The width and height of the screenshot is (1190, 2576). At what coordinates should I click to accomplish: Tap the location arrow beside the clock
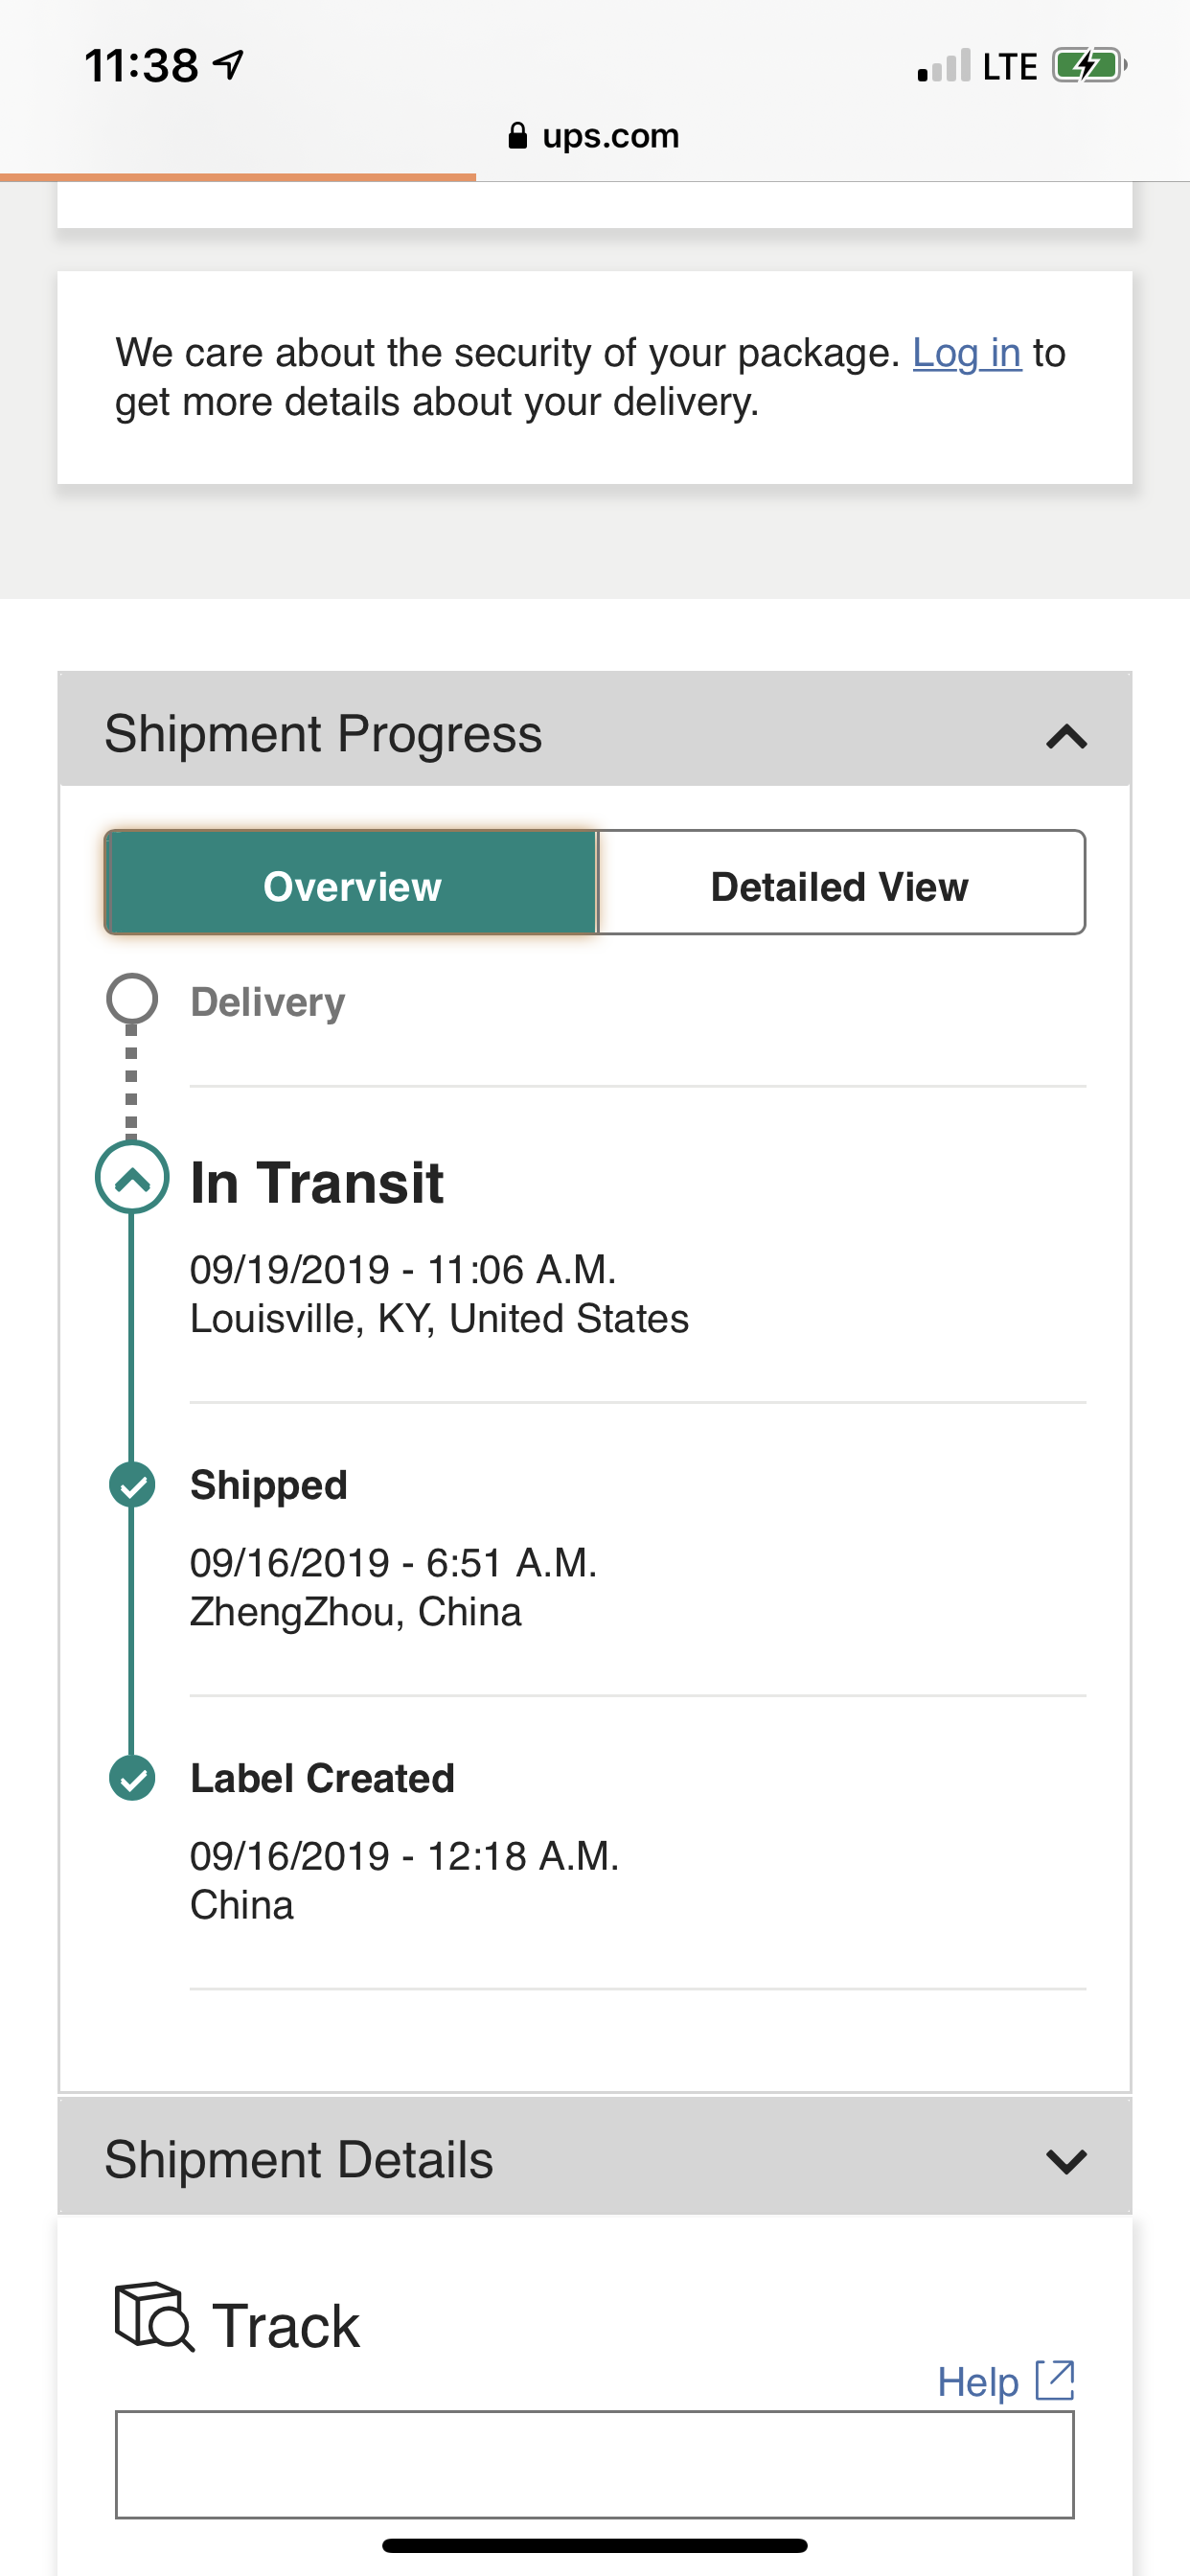[x=229, y=65]
